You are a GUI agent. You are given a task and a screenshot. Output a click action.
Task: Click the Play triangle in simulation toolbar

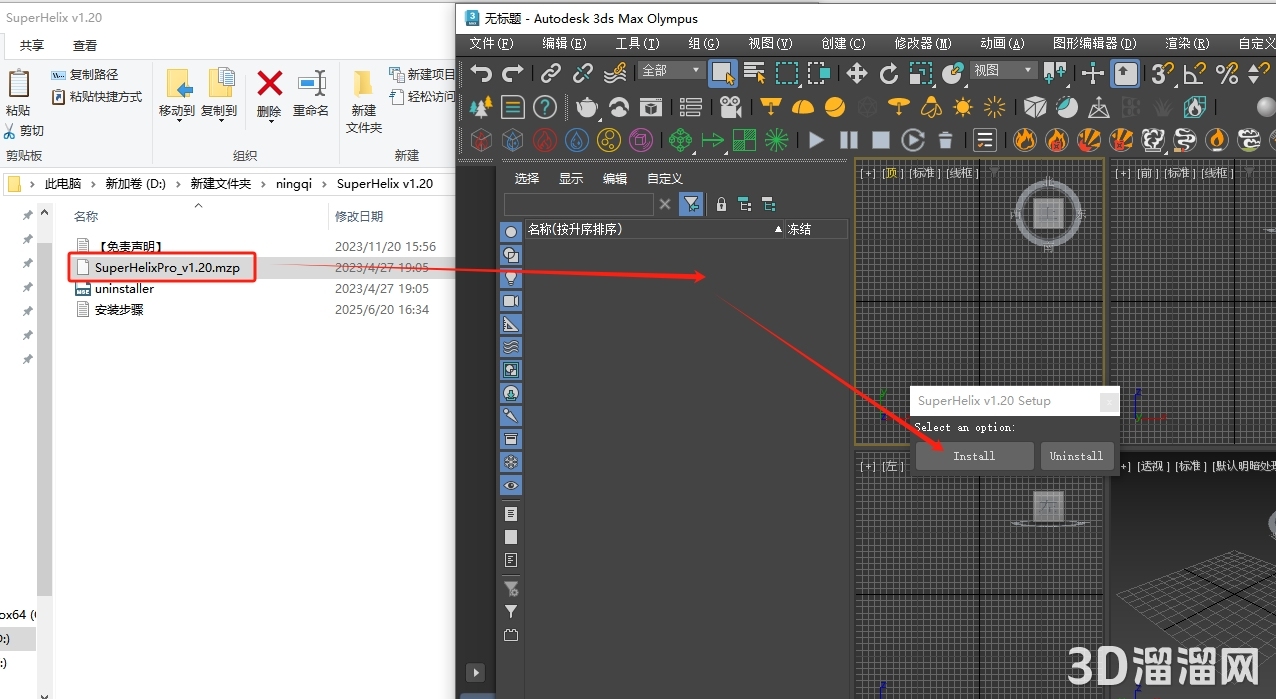pyautogui.click(x=817, y=140)
